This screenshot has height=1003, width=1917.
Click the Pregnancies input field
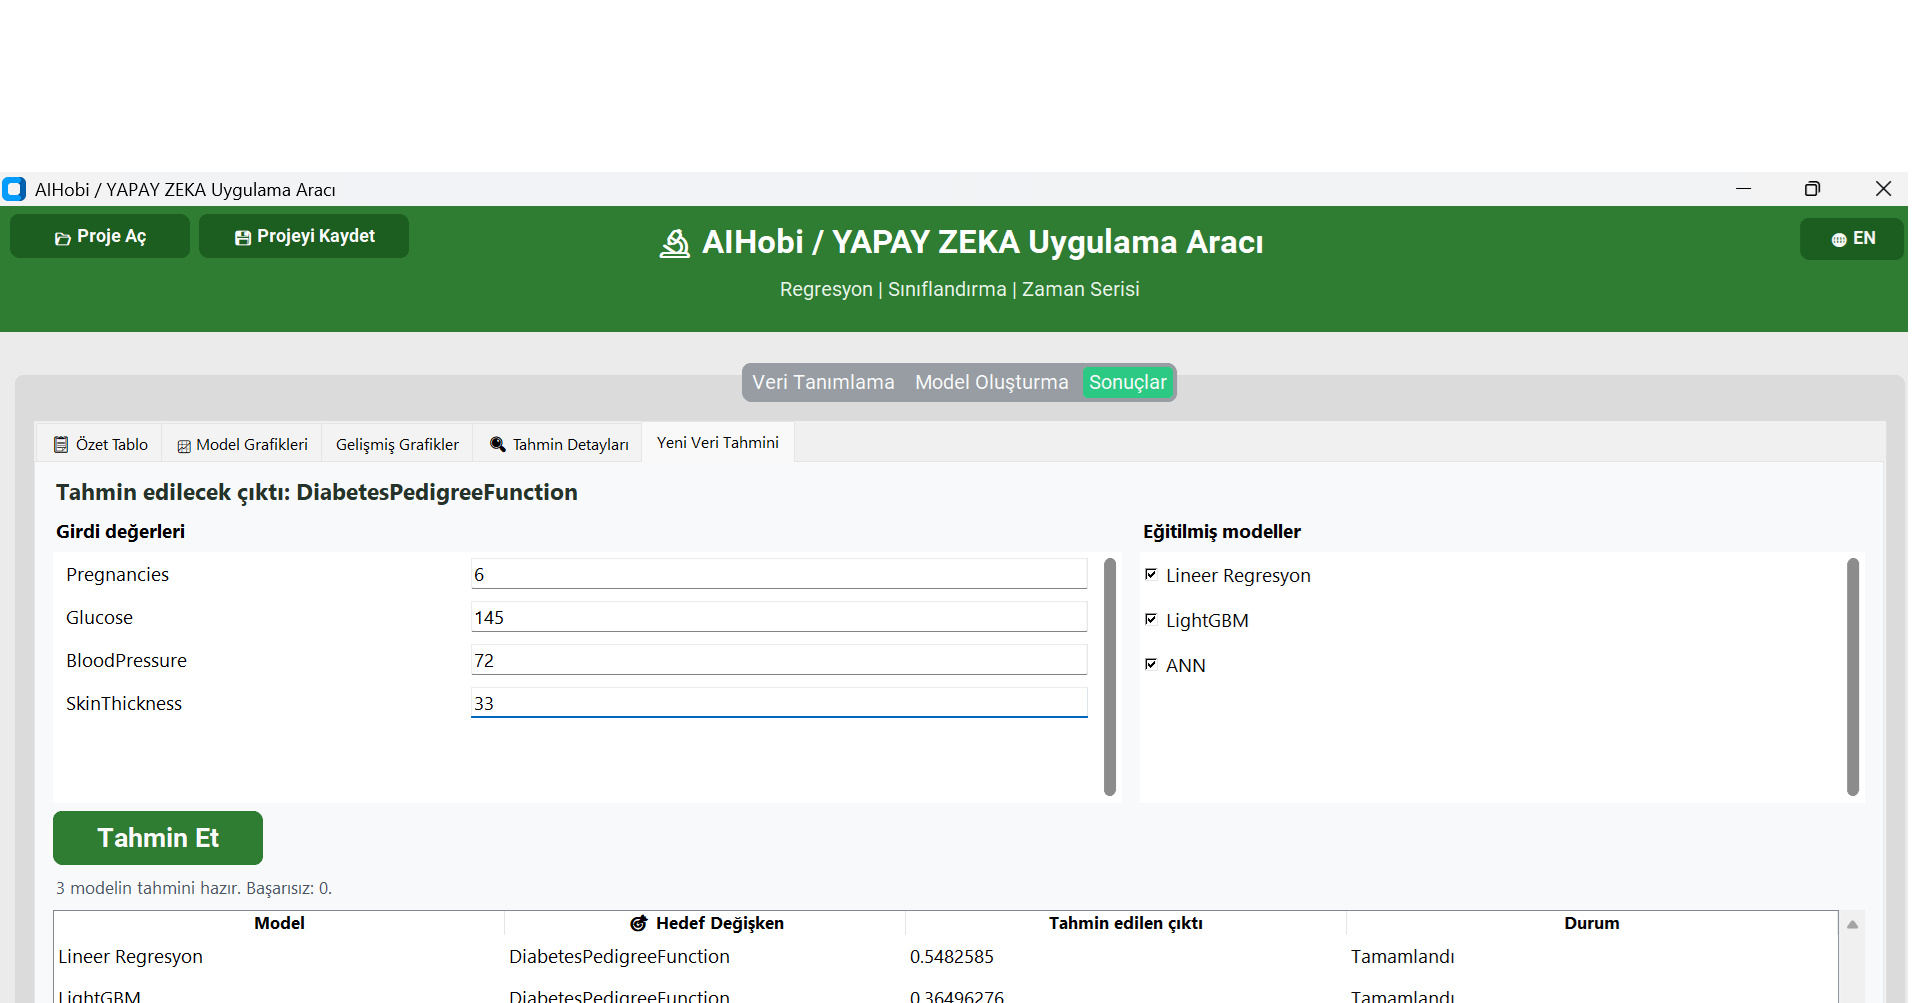coord(779,574)
